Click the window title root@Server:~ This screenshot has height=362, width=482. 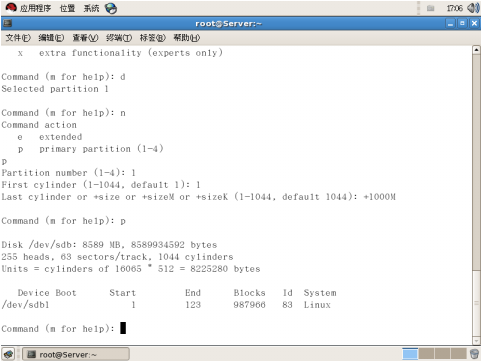[229, 24]
